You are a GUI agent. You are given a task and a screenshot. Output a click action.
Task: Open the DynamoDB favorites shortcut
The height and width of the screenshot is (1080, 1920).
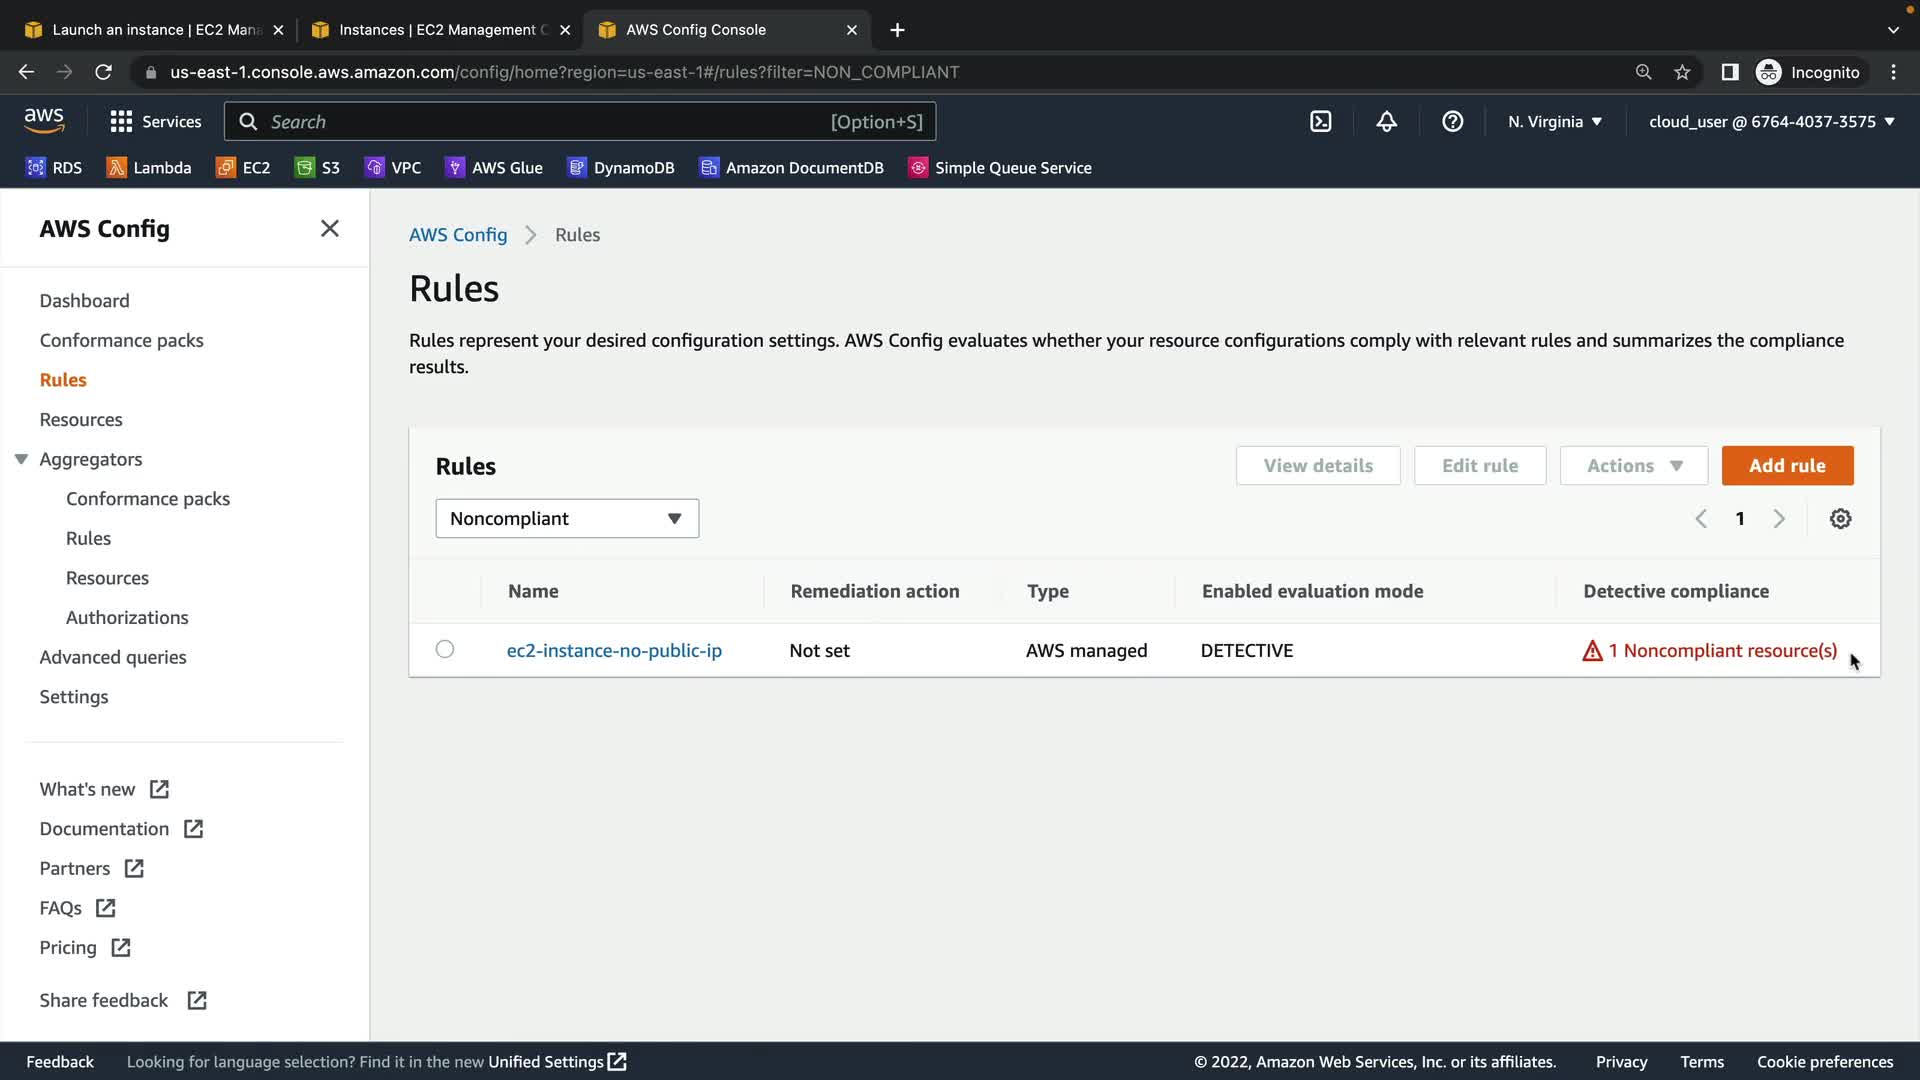[621, 168]
